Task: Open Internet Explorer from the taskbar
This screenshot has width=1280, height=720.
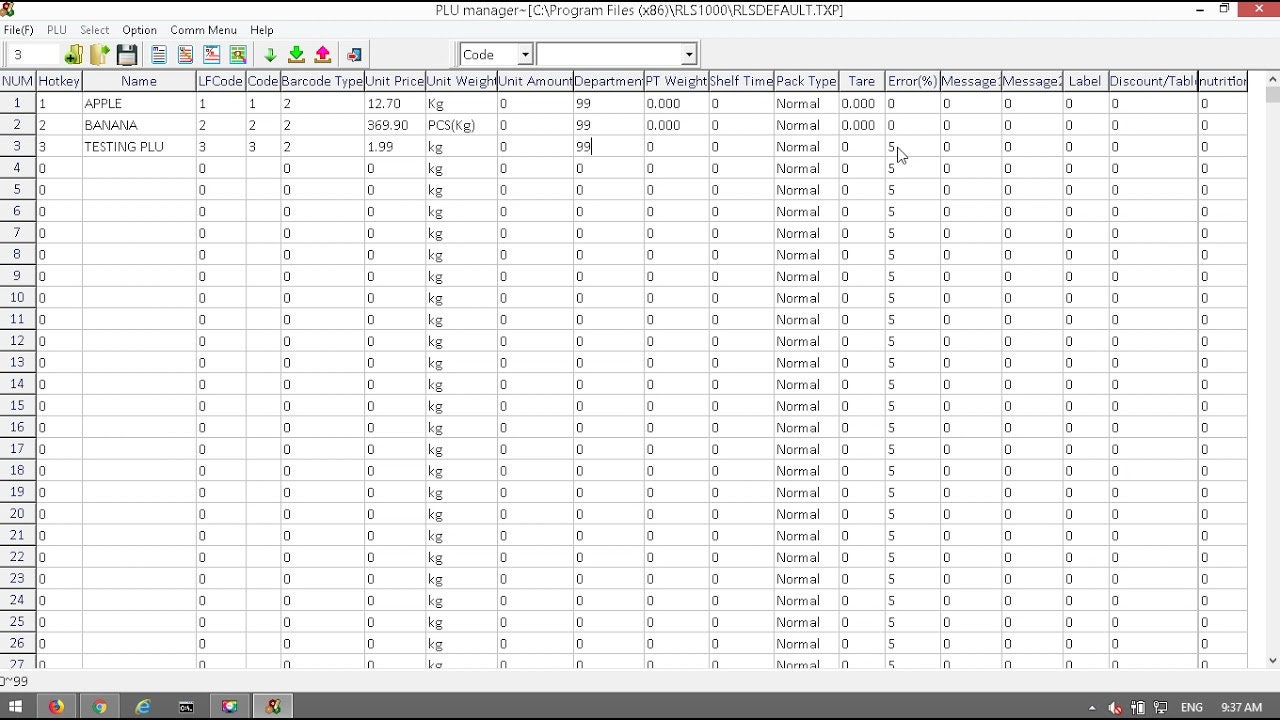Action: (x=143, y=707)
